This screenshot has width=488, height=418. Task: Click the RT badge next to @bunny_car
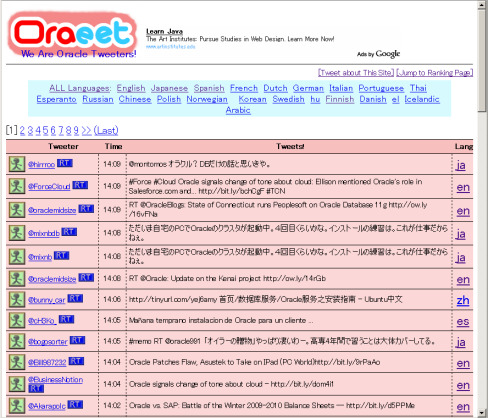click(x=75, y=298)
